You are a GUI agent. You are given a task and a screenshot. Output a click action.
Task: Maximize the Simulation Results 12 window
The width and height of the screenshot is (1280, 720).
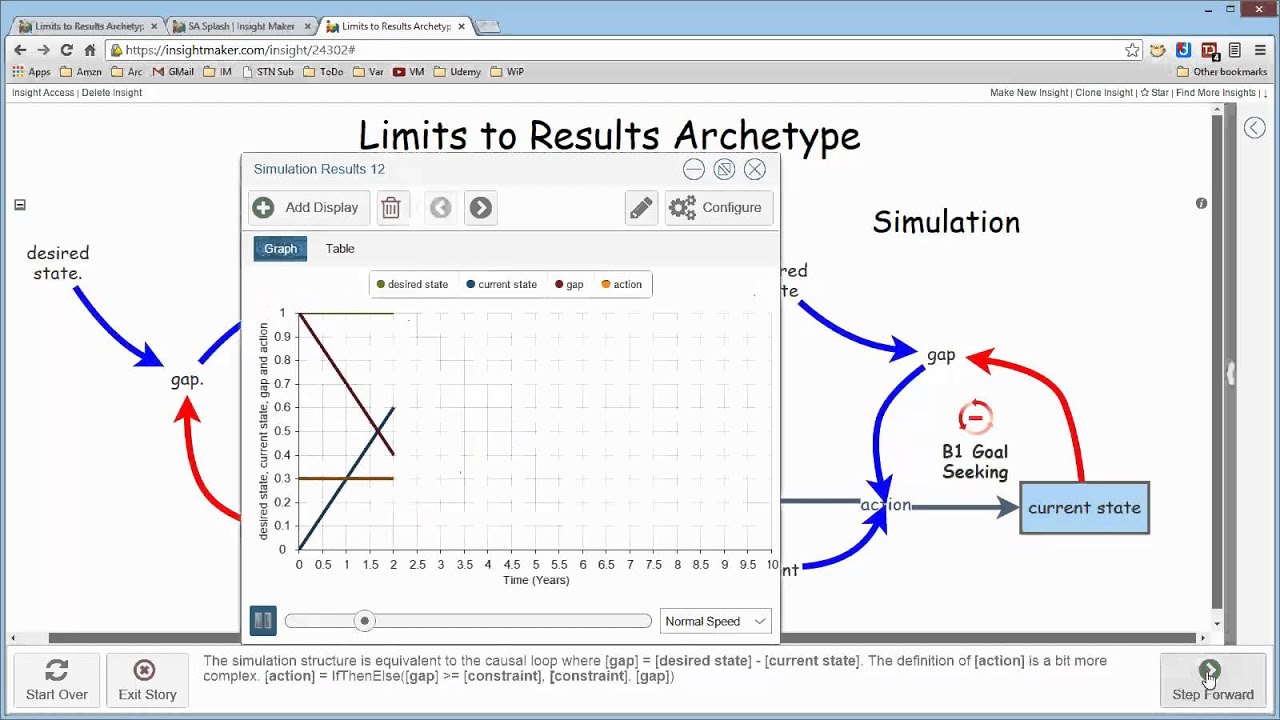[724, 169]
